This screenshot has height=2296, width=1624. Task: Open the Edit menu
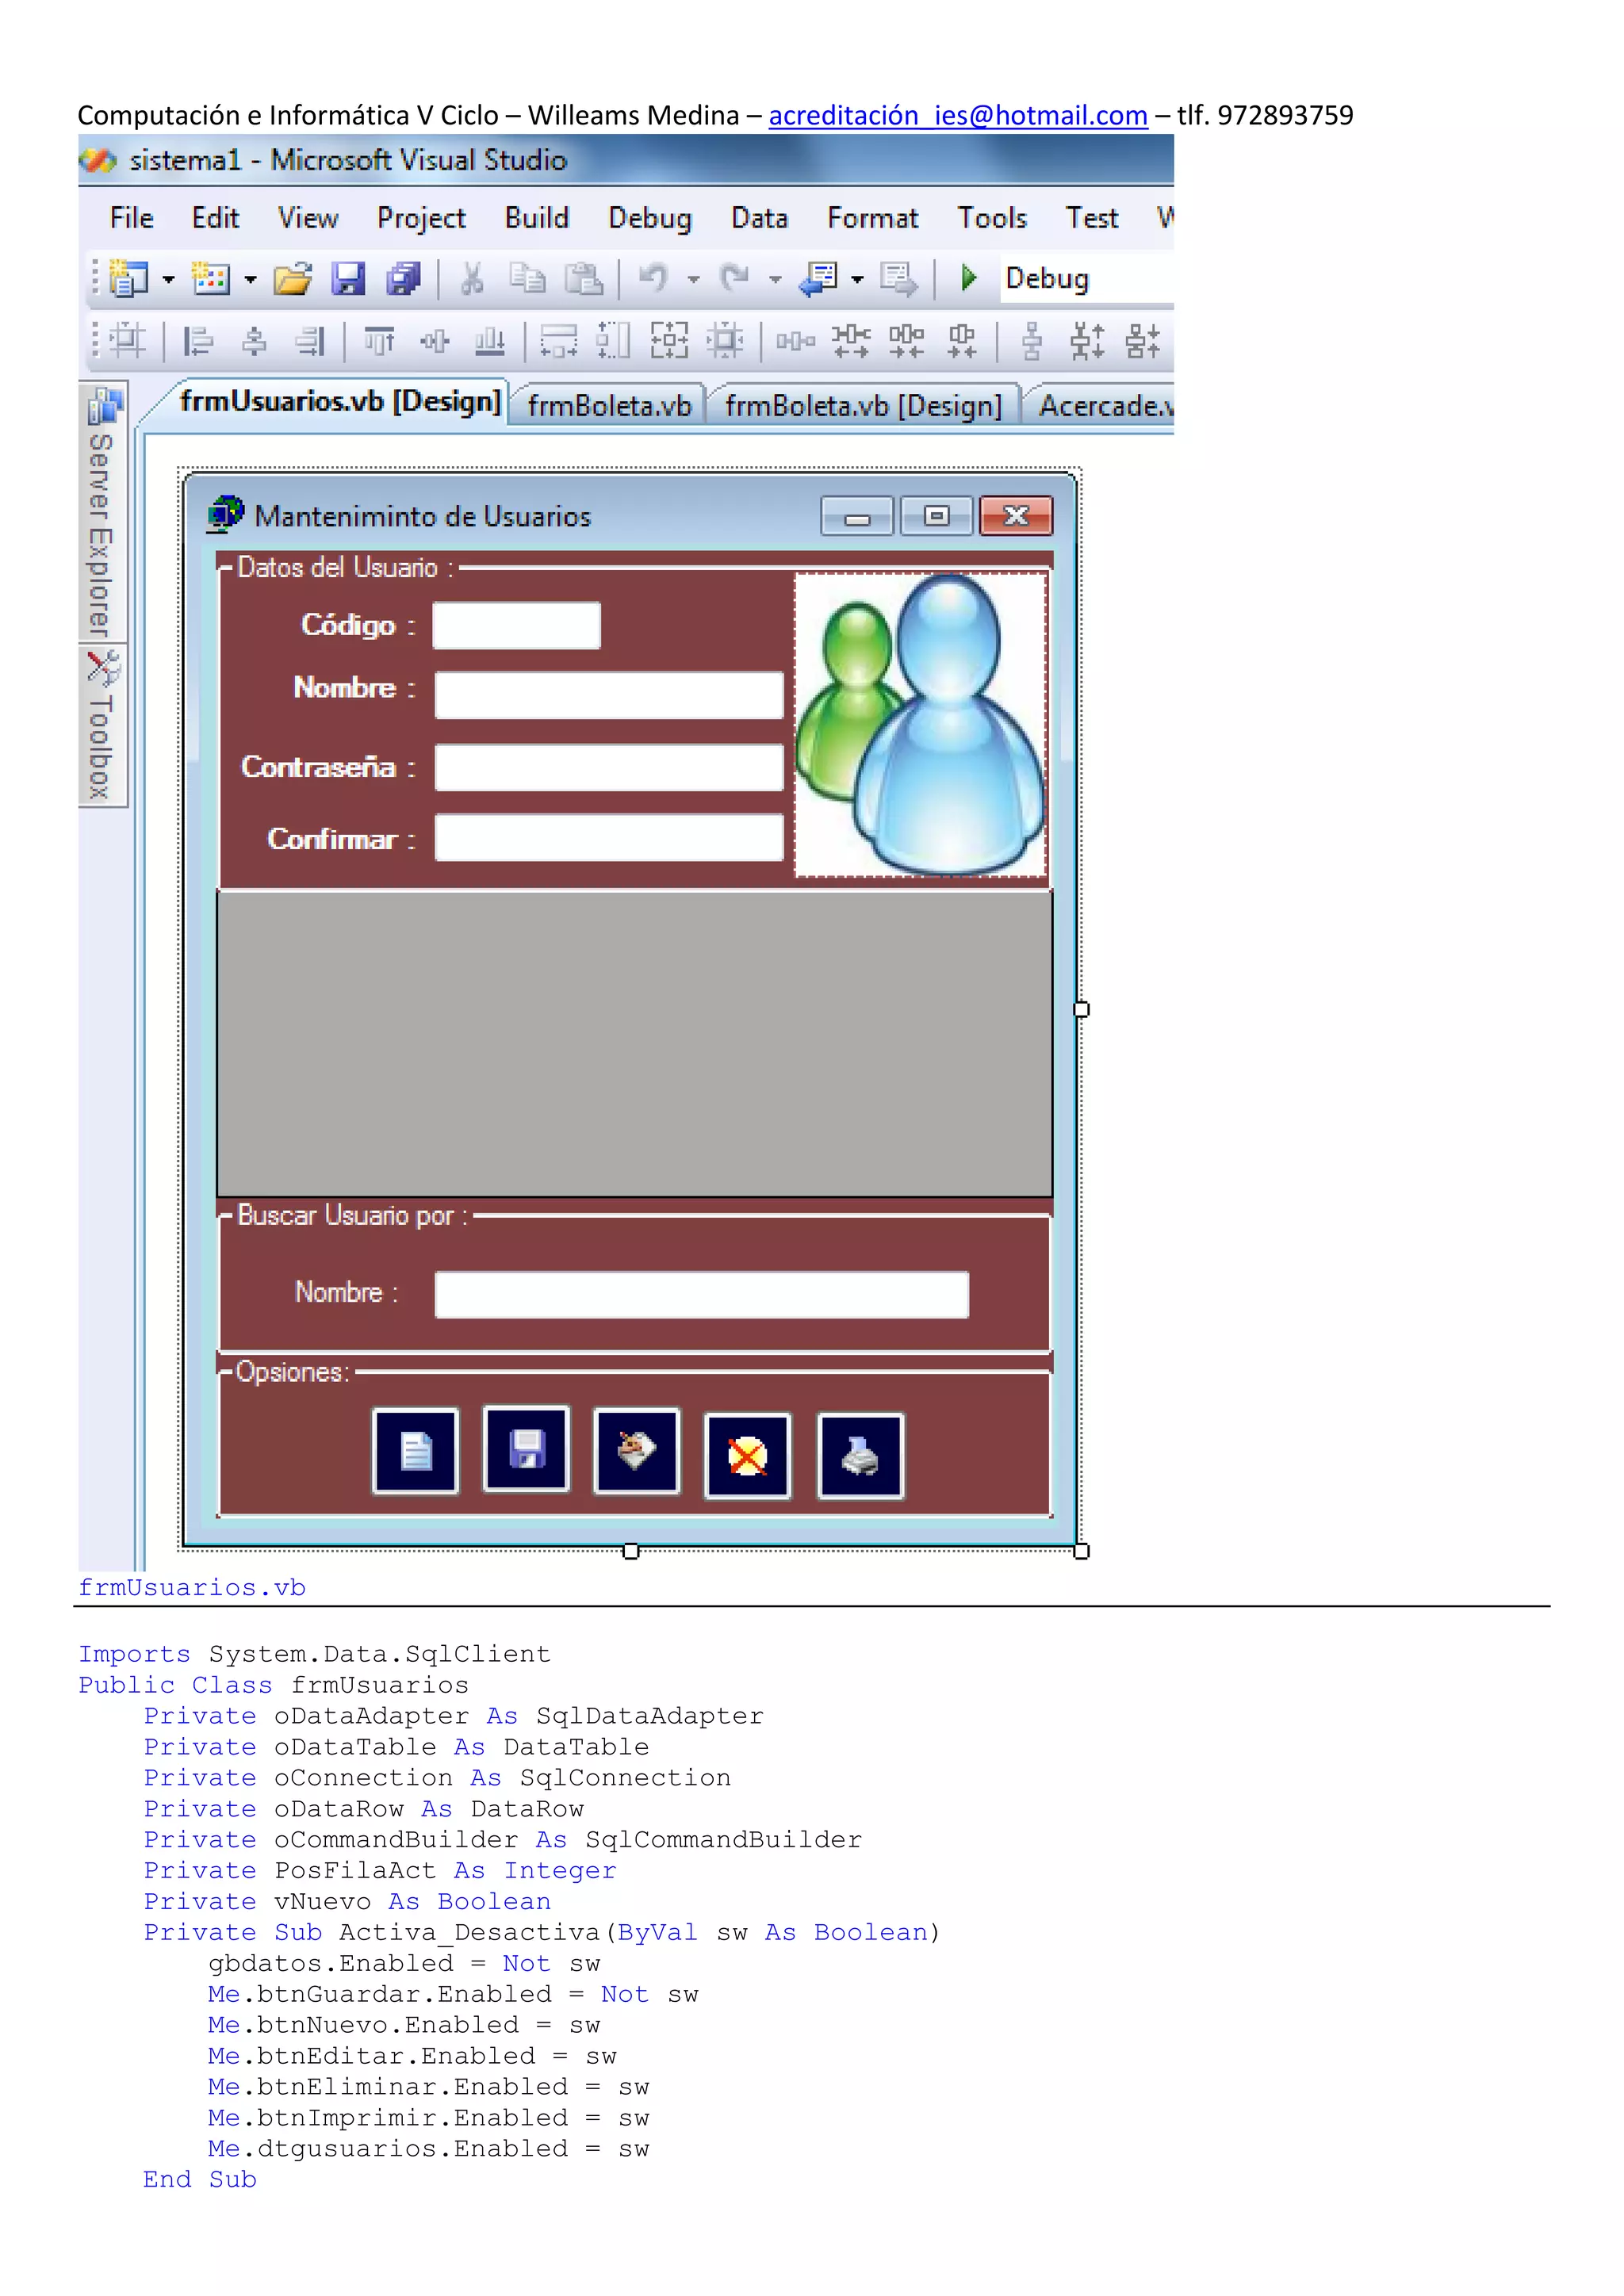click(x=215, y=218)
